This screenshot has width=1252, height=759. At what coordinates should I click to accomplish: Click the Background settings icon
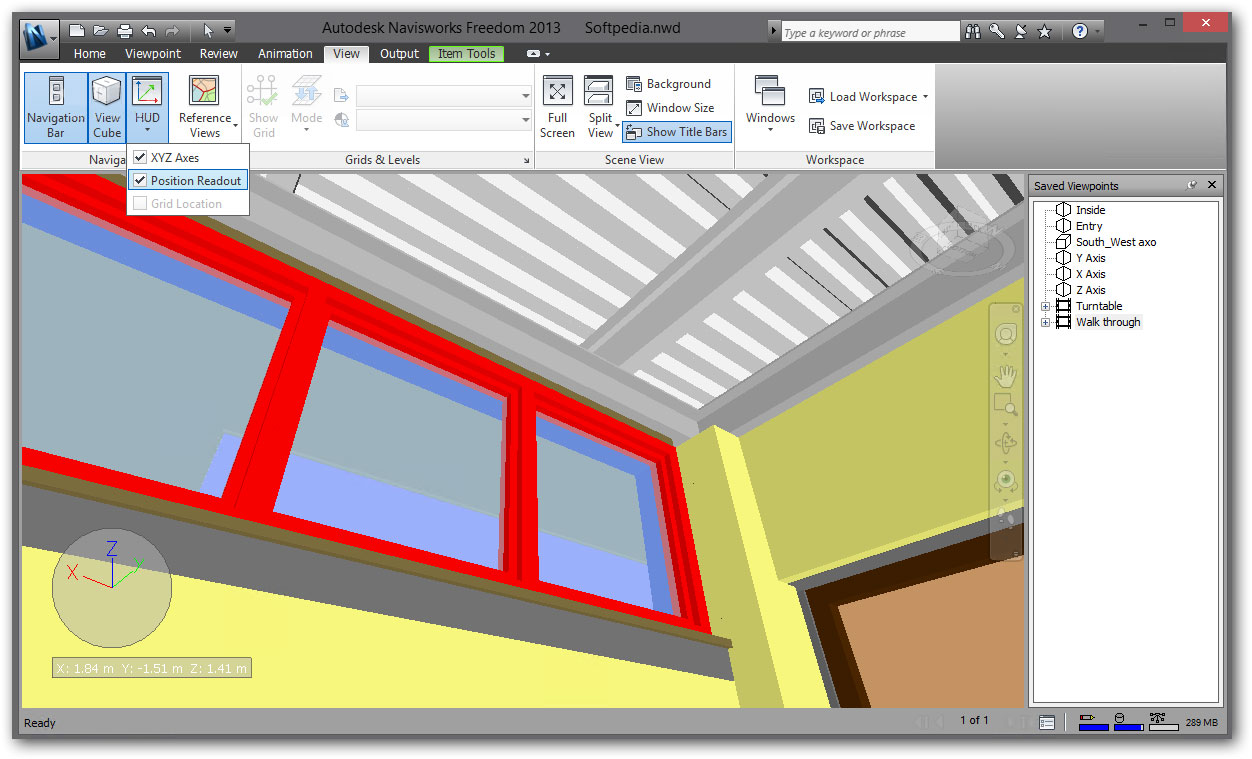[634, 84]
